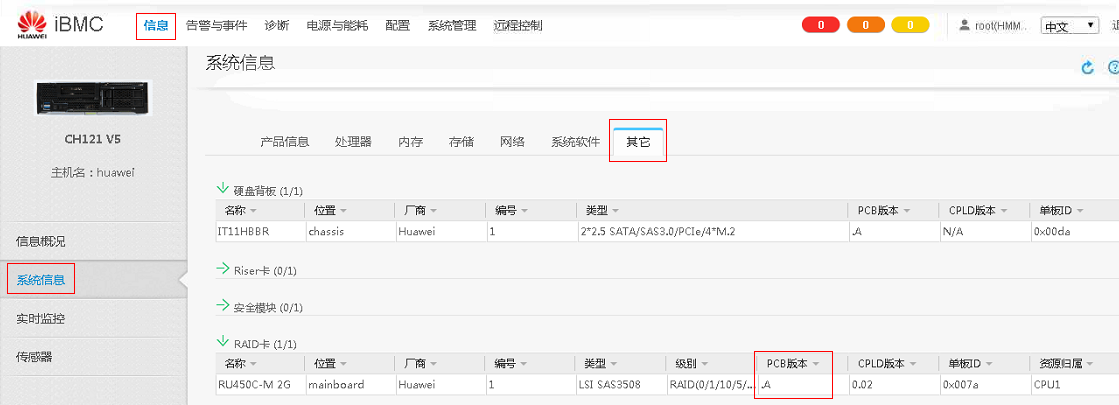The image size is (1119, 405).
Task: Click the 系统信息 page heading
Action: pos(240,62)
